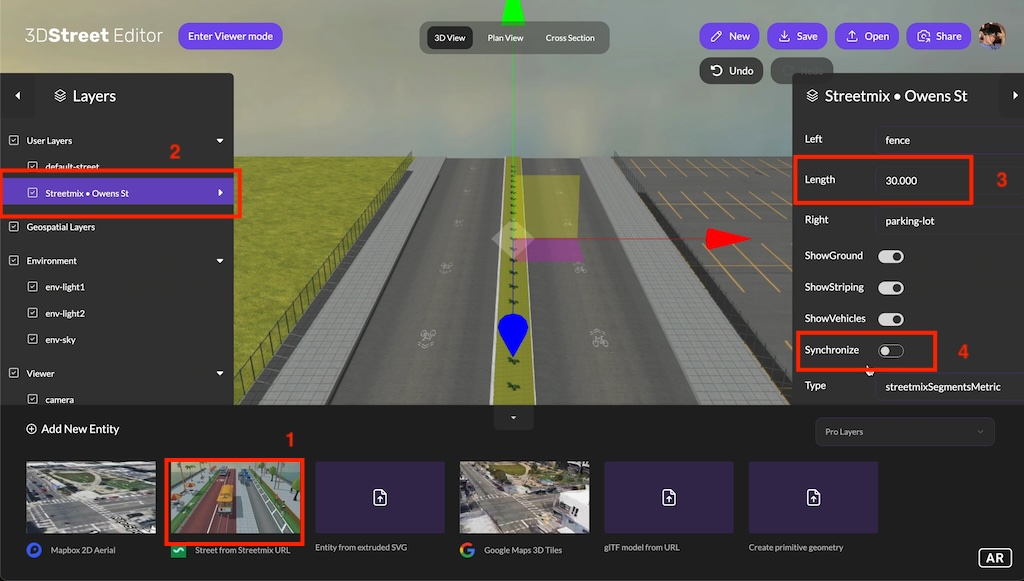Toggle env-light2 visibility checkbox
Screen dimensions: 1024x581
tap(32, 313)
